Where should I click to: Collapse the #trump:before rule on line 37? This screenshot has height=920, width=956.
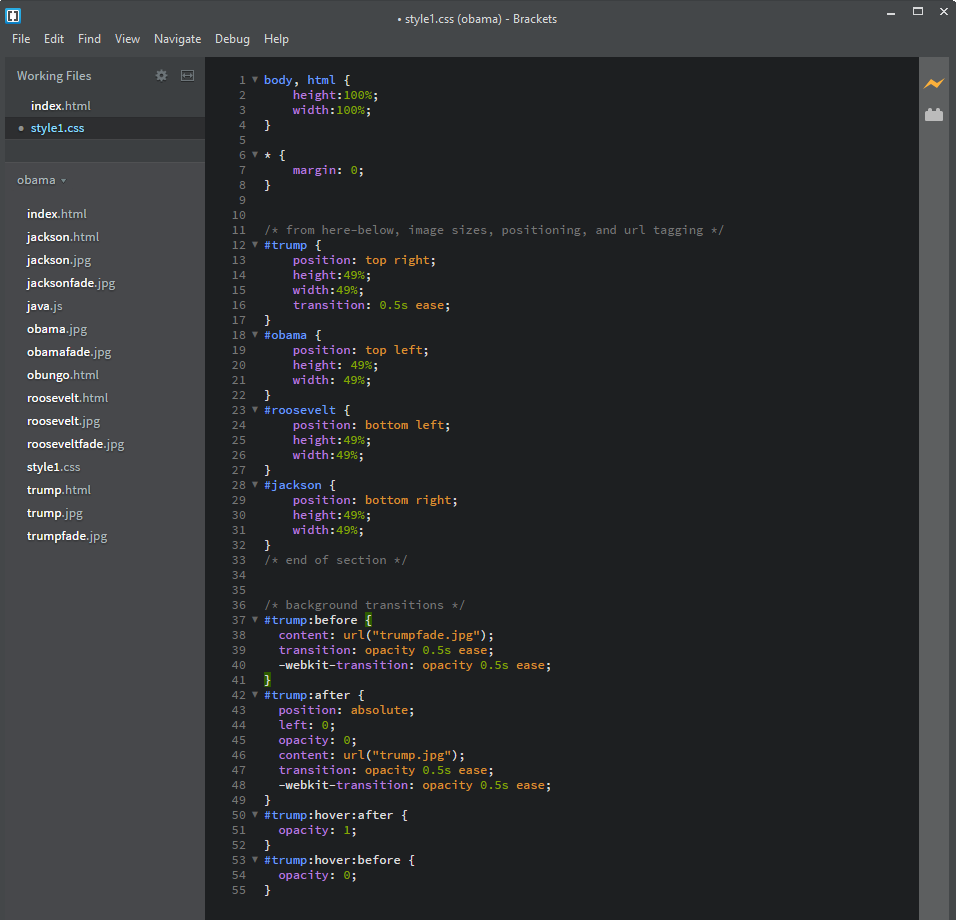click(255, 619)
